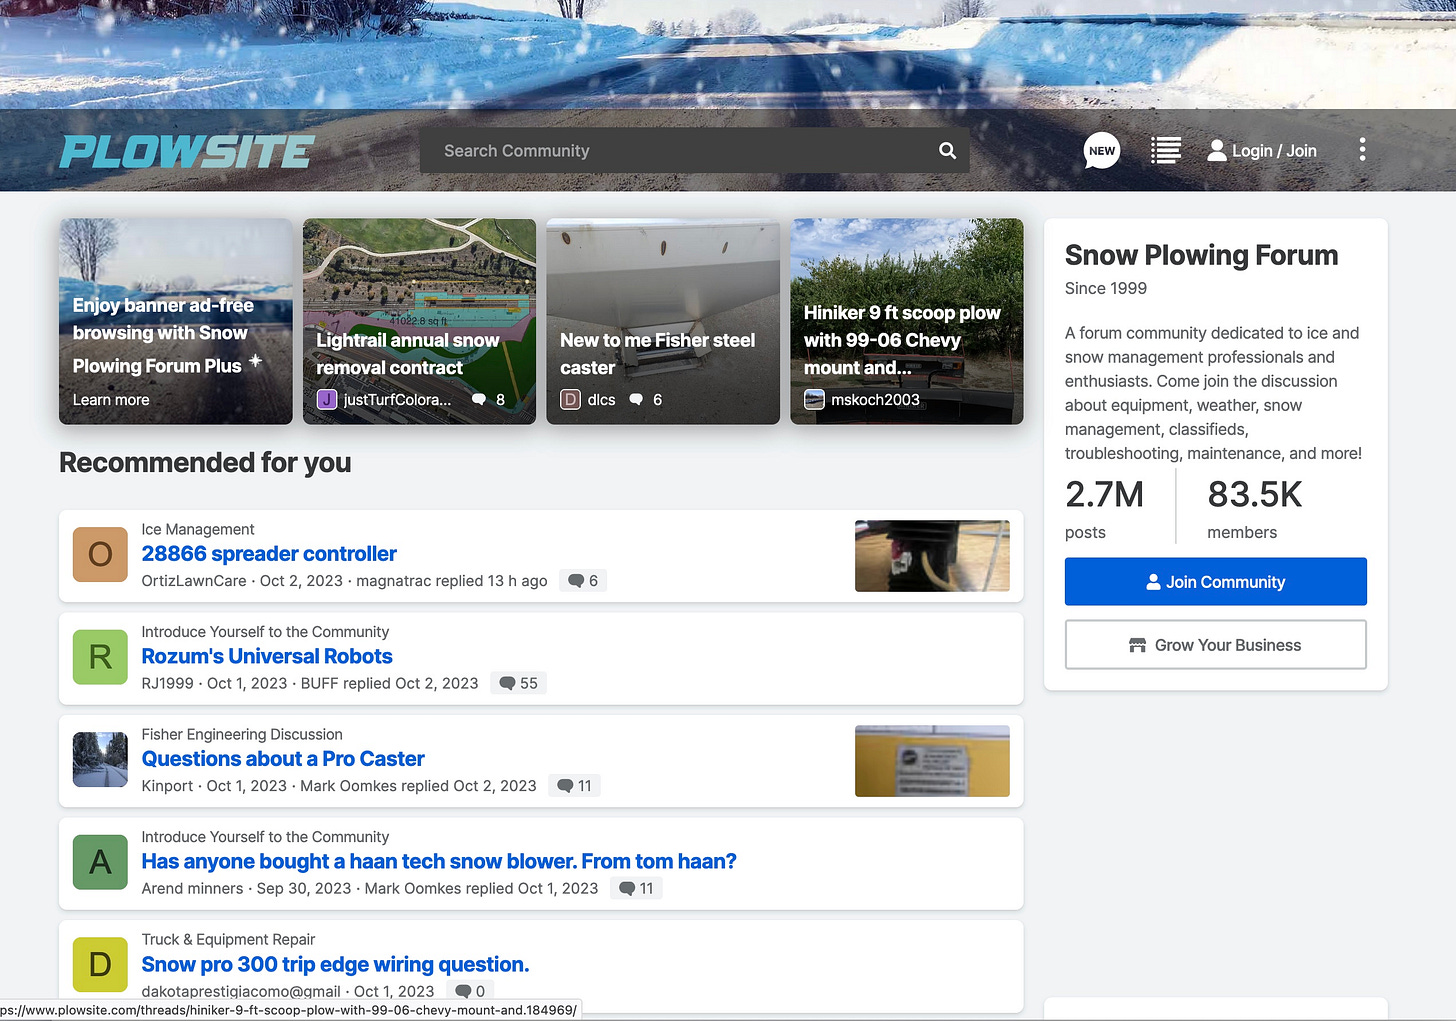Open Snow pro 300 trip edge wiring thread
Viewport: 1456px width, 1021px height.
click(335, 964)
